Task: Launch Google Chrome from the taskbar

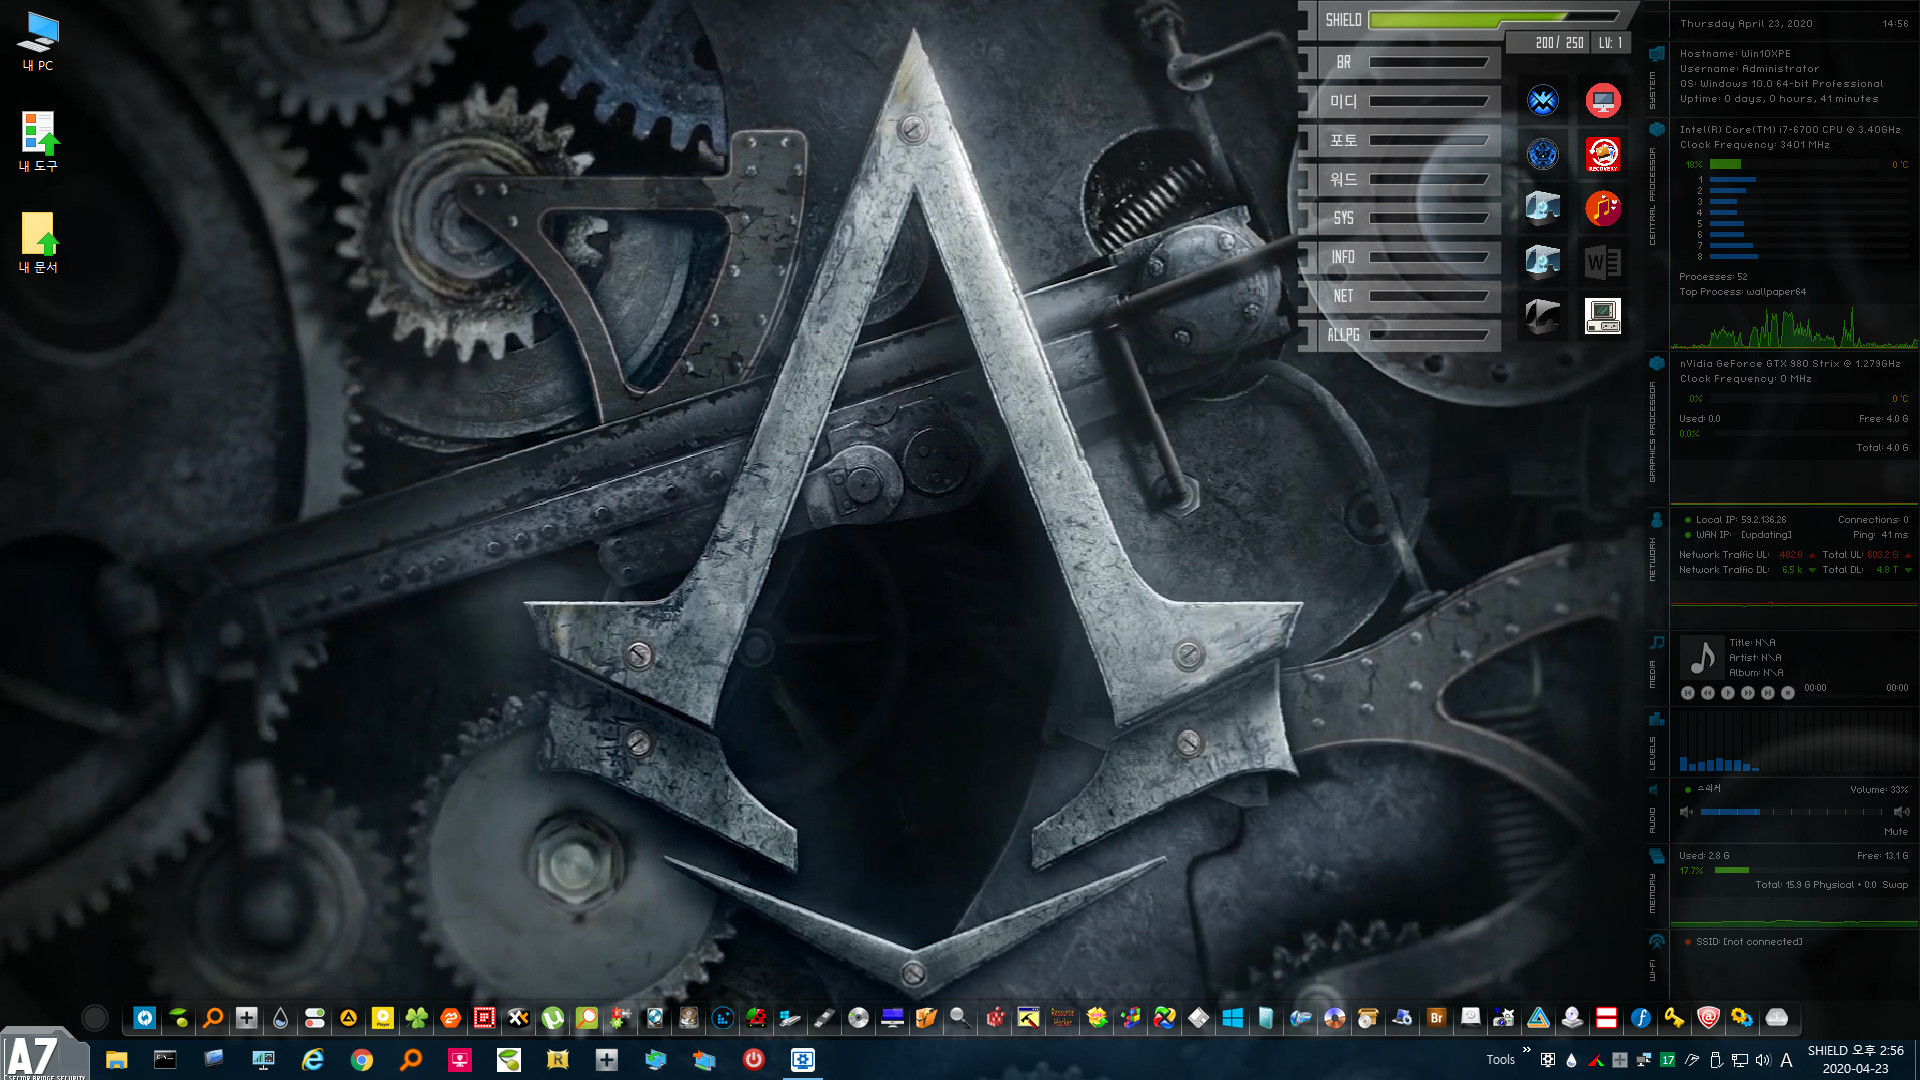Action: [362, 1060]
